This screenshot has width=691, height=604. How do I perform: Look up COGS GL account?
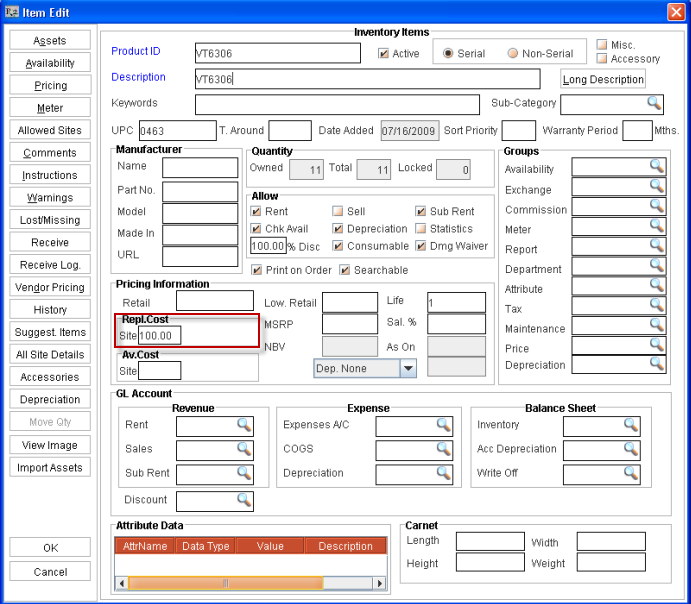pos(443,450)
